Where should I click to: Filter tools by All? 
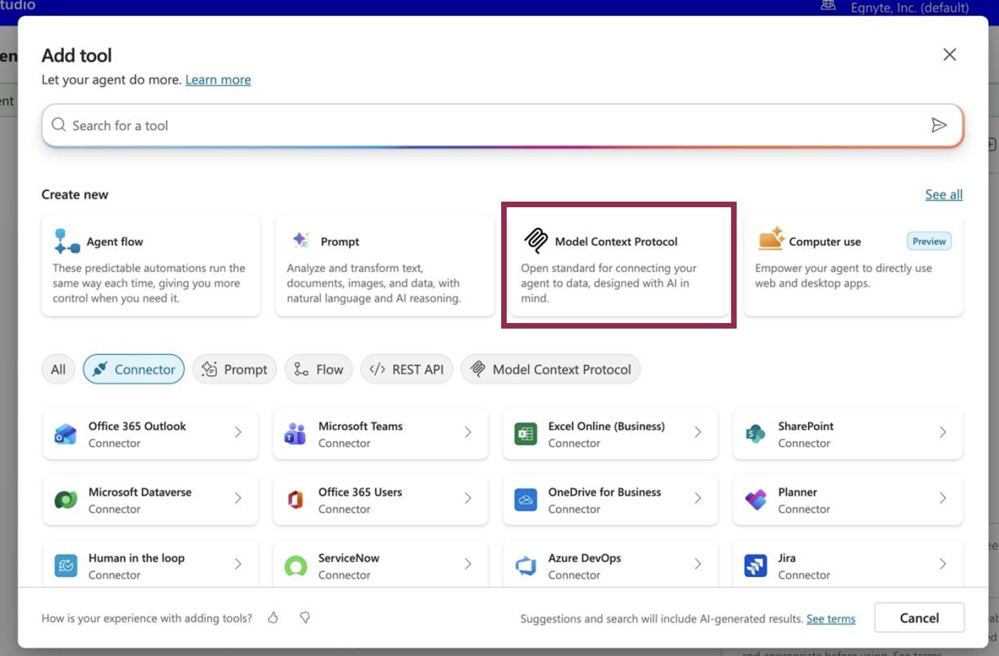coord(58,369)
